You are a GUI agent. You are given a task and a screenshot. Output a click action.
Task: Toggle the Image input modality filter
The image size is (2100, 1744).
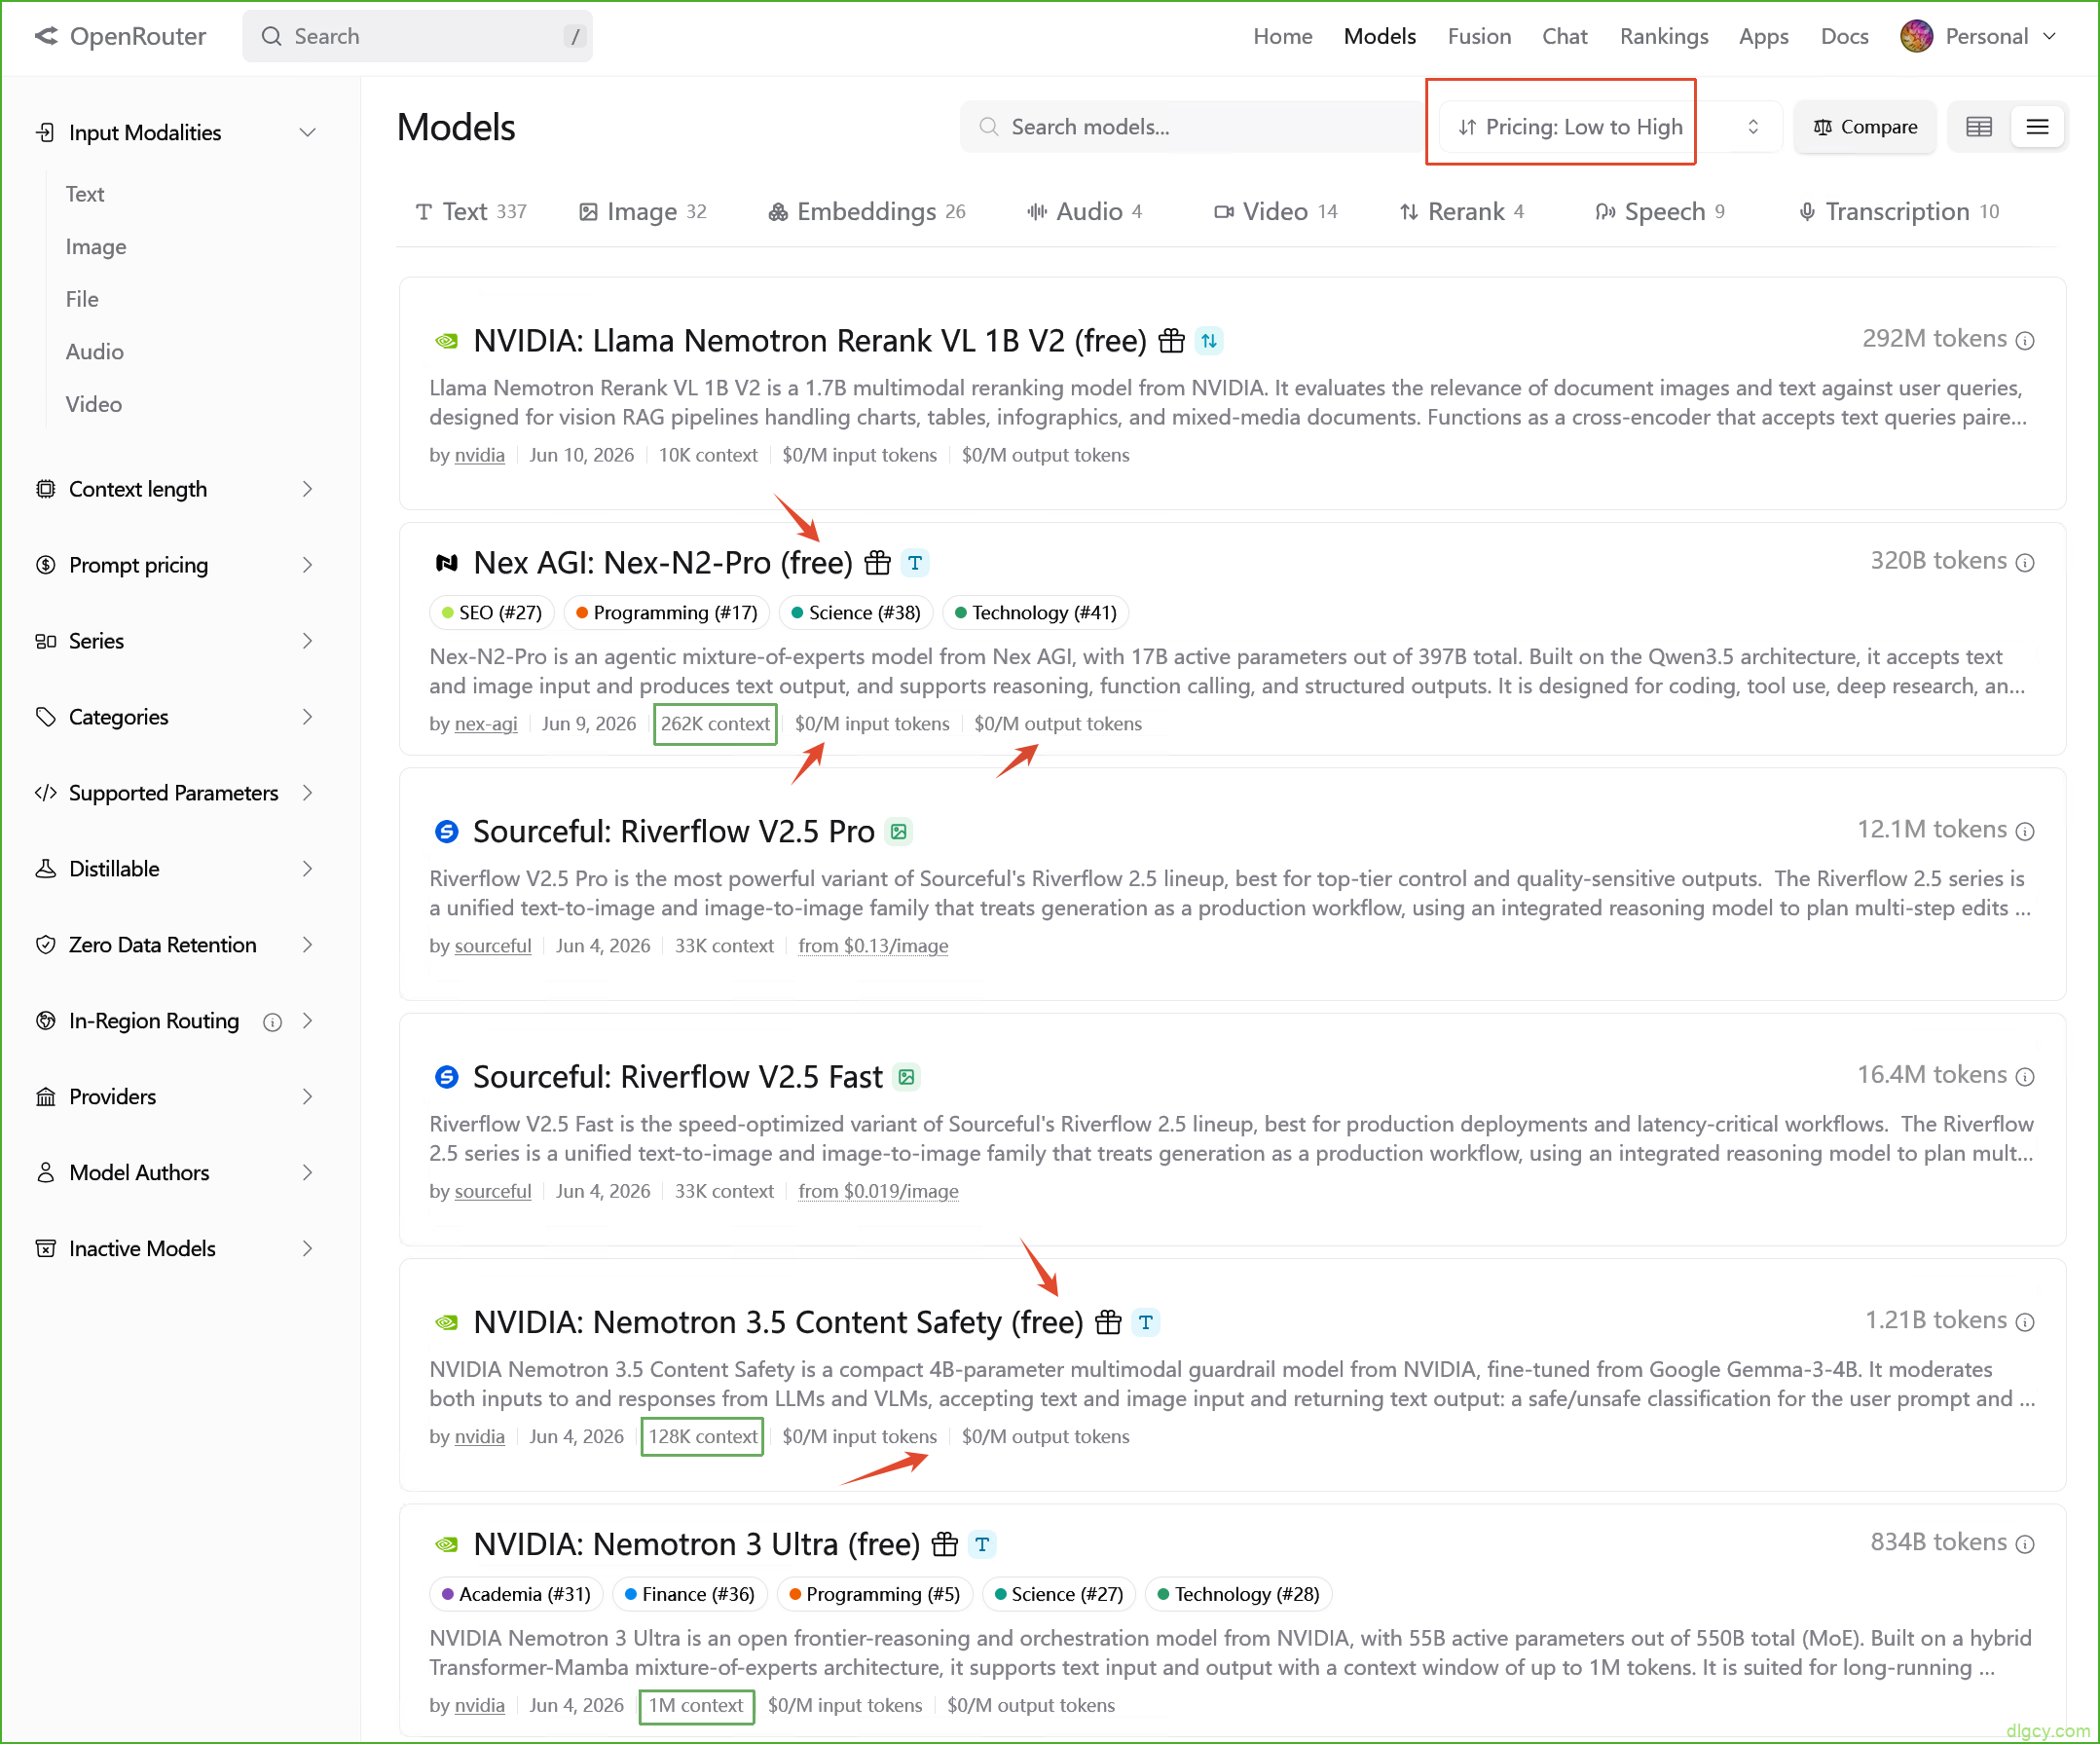pyautogui.click(x=96, y=247)
